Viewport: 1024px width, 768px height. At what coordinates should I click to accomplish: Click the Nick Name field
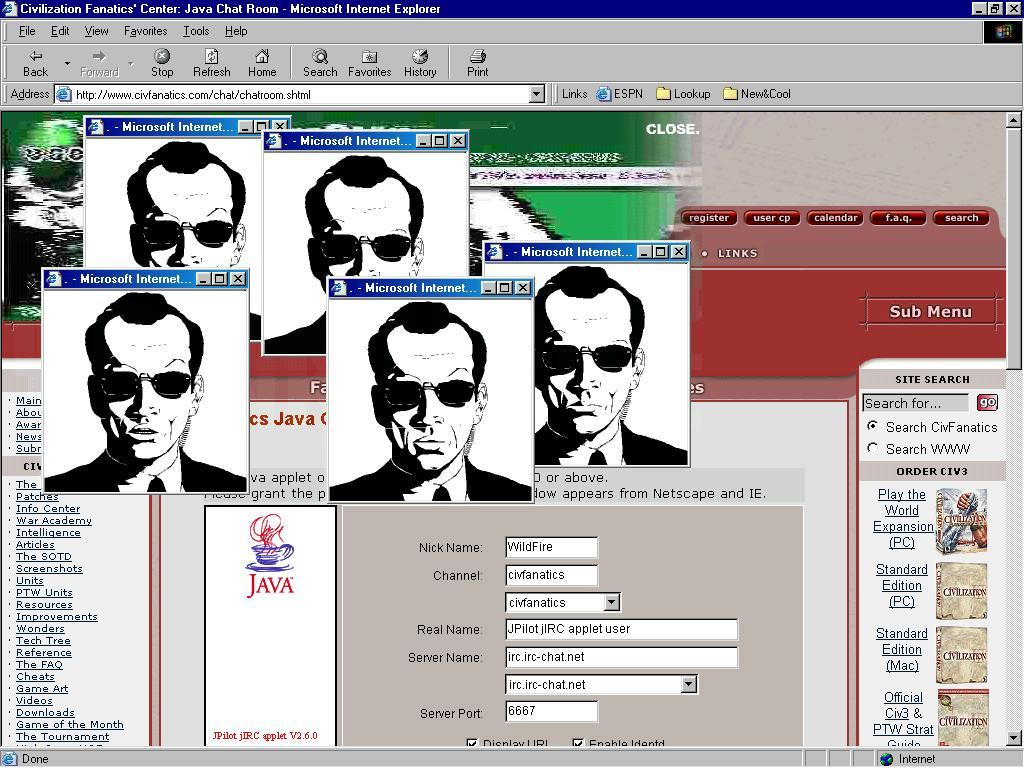[551, 547]
